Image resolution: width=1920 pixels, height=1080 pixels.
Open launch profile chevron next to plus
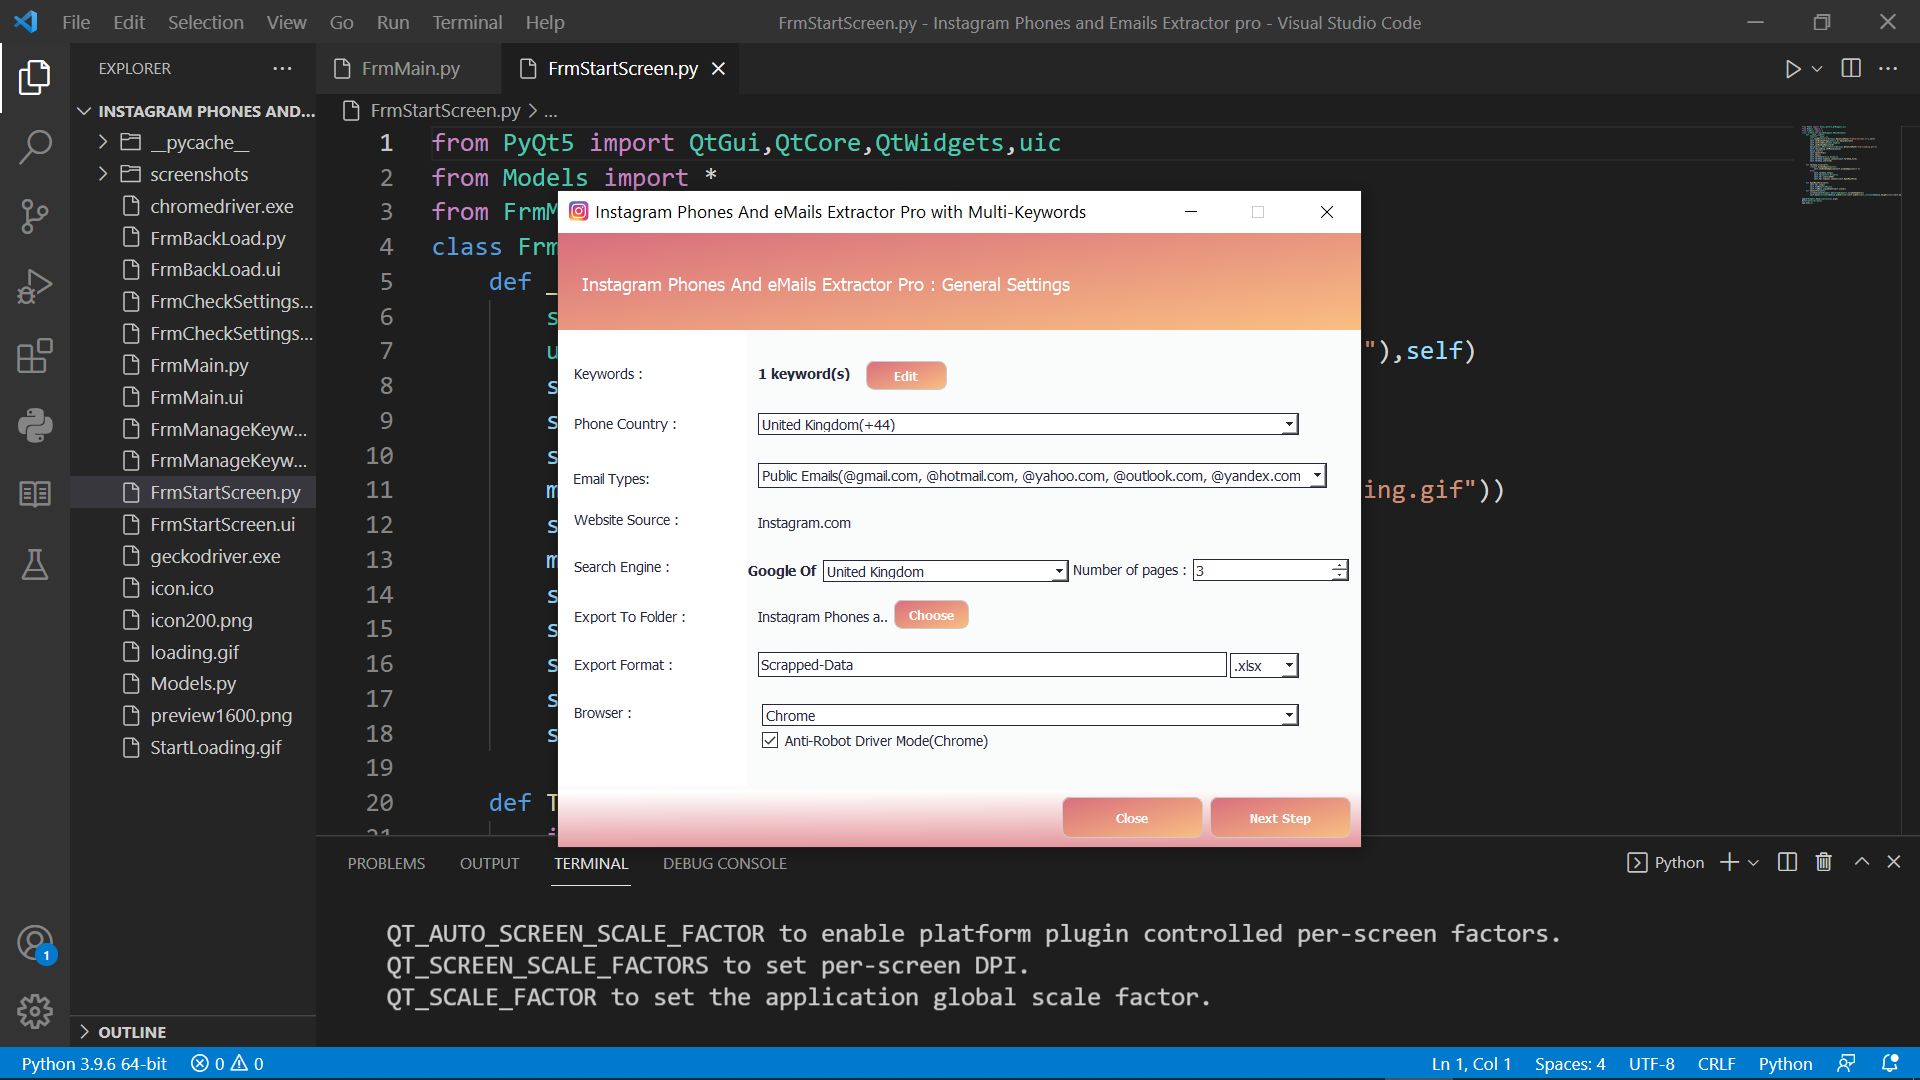pyautogui.click(x=1753, y=862)
